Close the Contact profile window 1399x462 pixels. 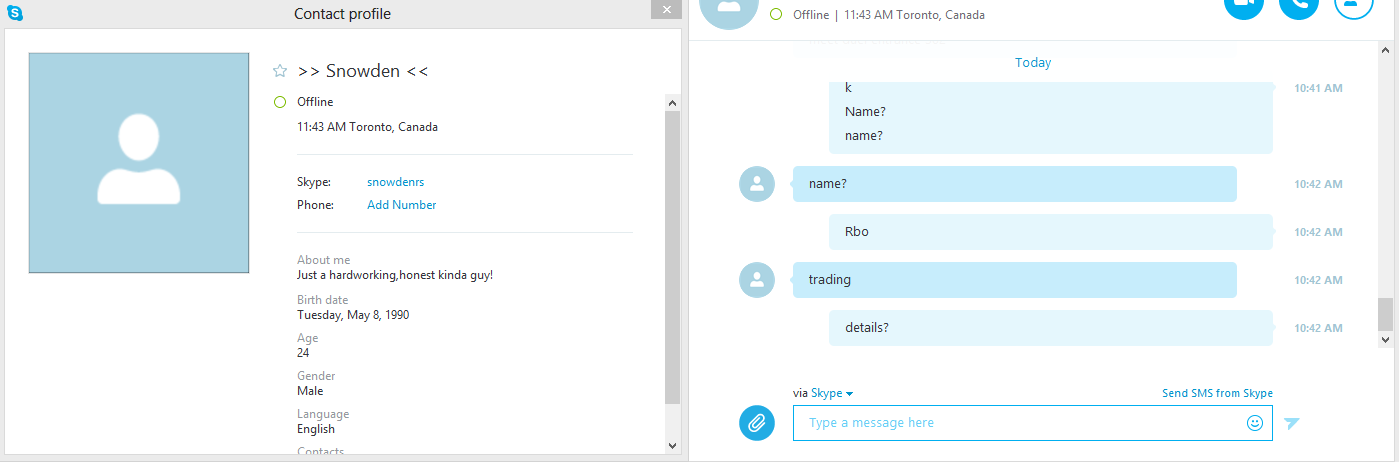(666, 9)
